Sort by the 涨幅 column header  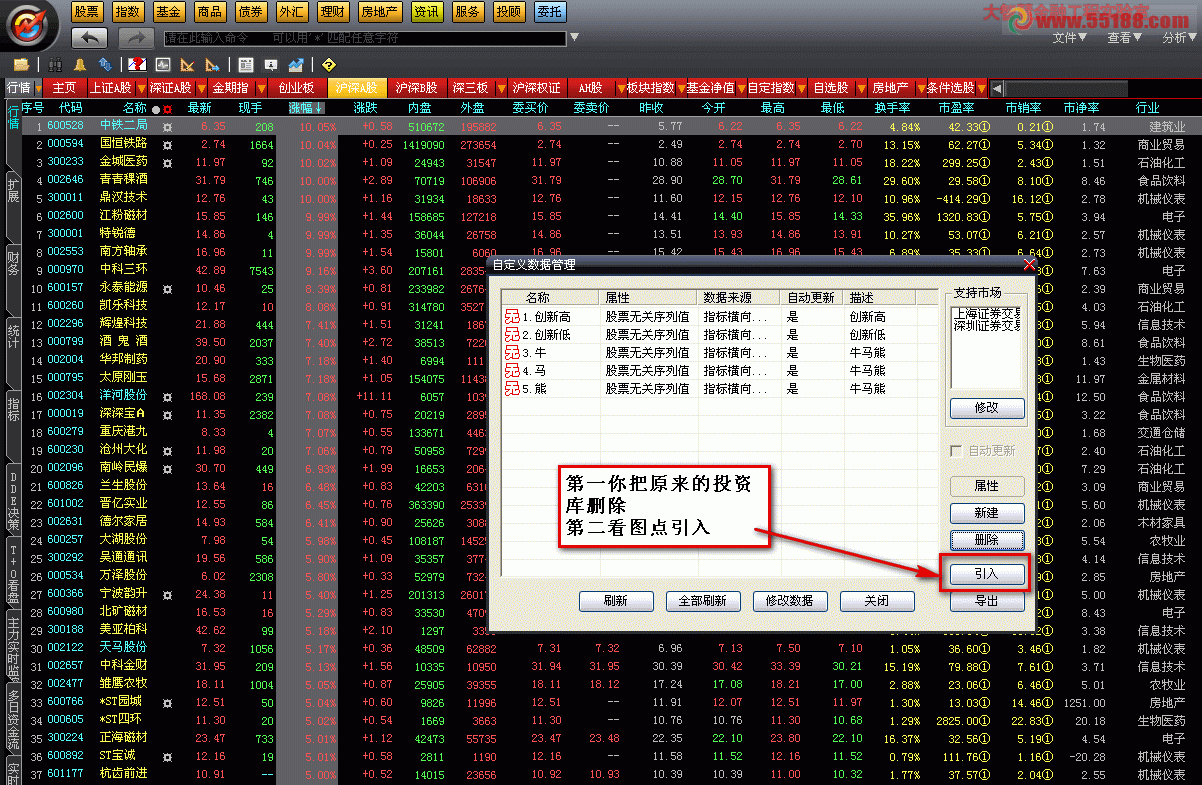tap(307, 107)
